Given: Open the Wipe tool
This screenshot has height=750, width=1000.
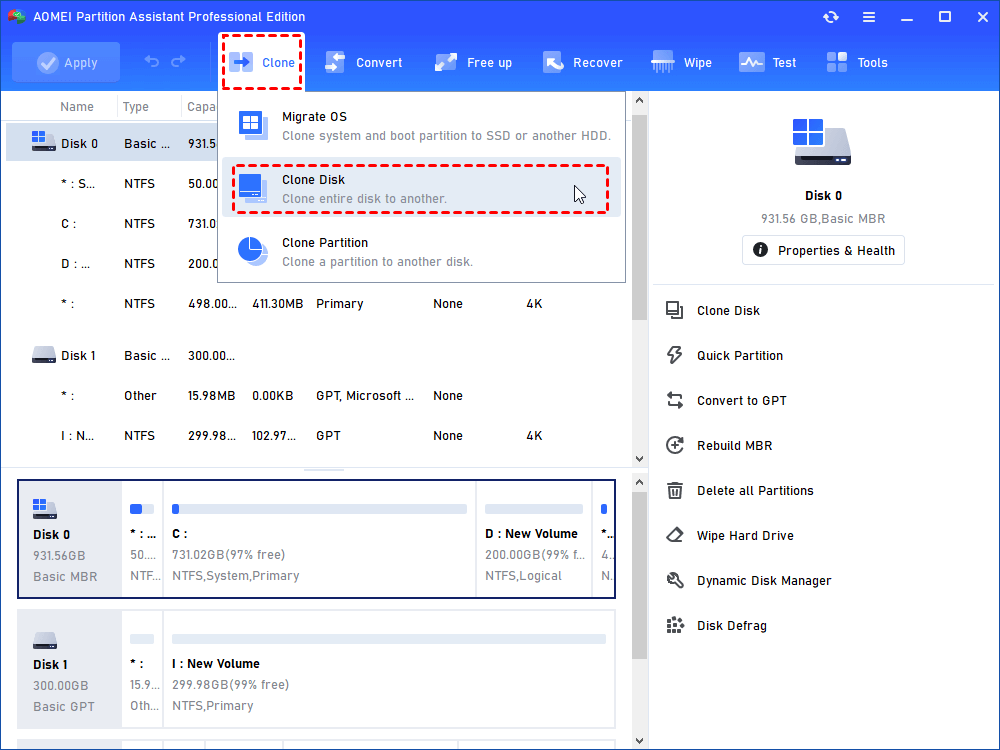Looking at the screenshot, I should 663,62.
